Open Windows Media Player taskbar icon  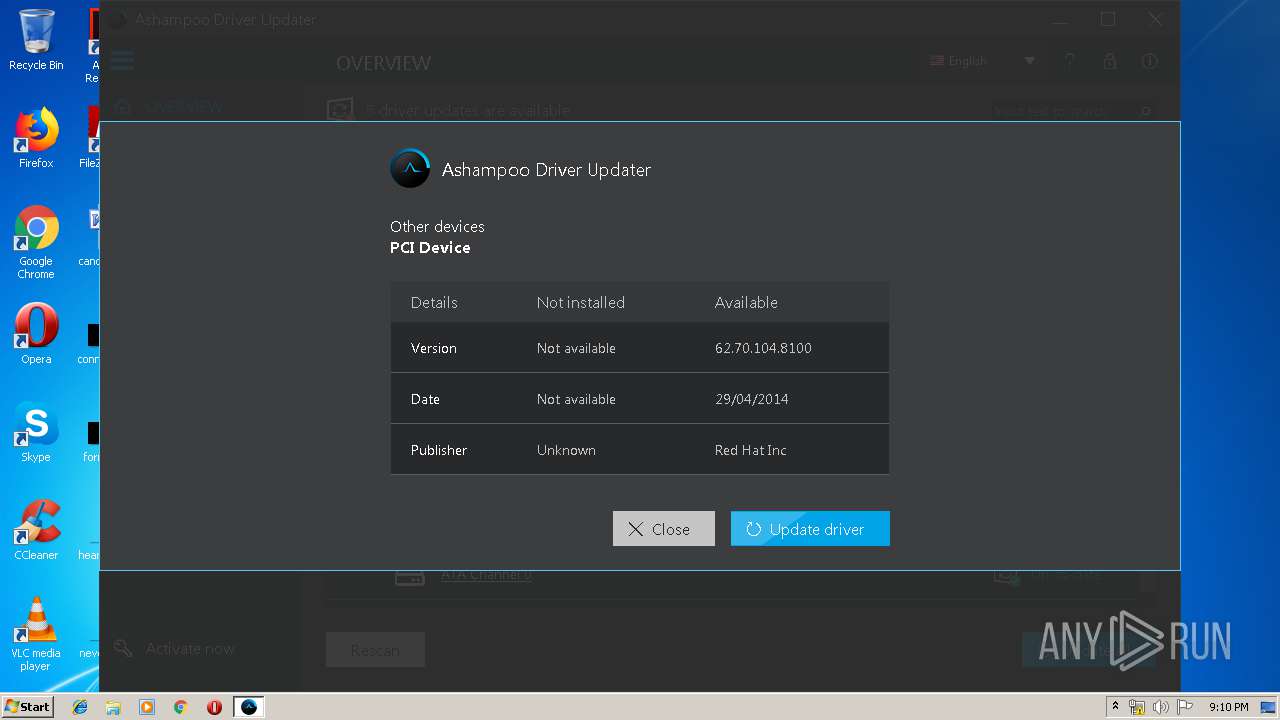tap(147, 707)
